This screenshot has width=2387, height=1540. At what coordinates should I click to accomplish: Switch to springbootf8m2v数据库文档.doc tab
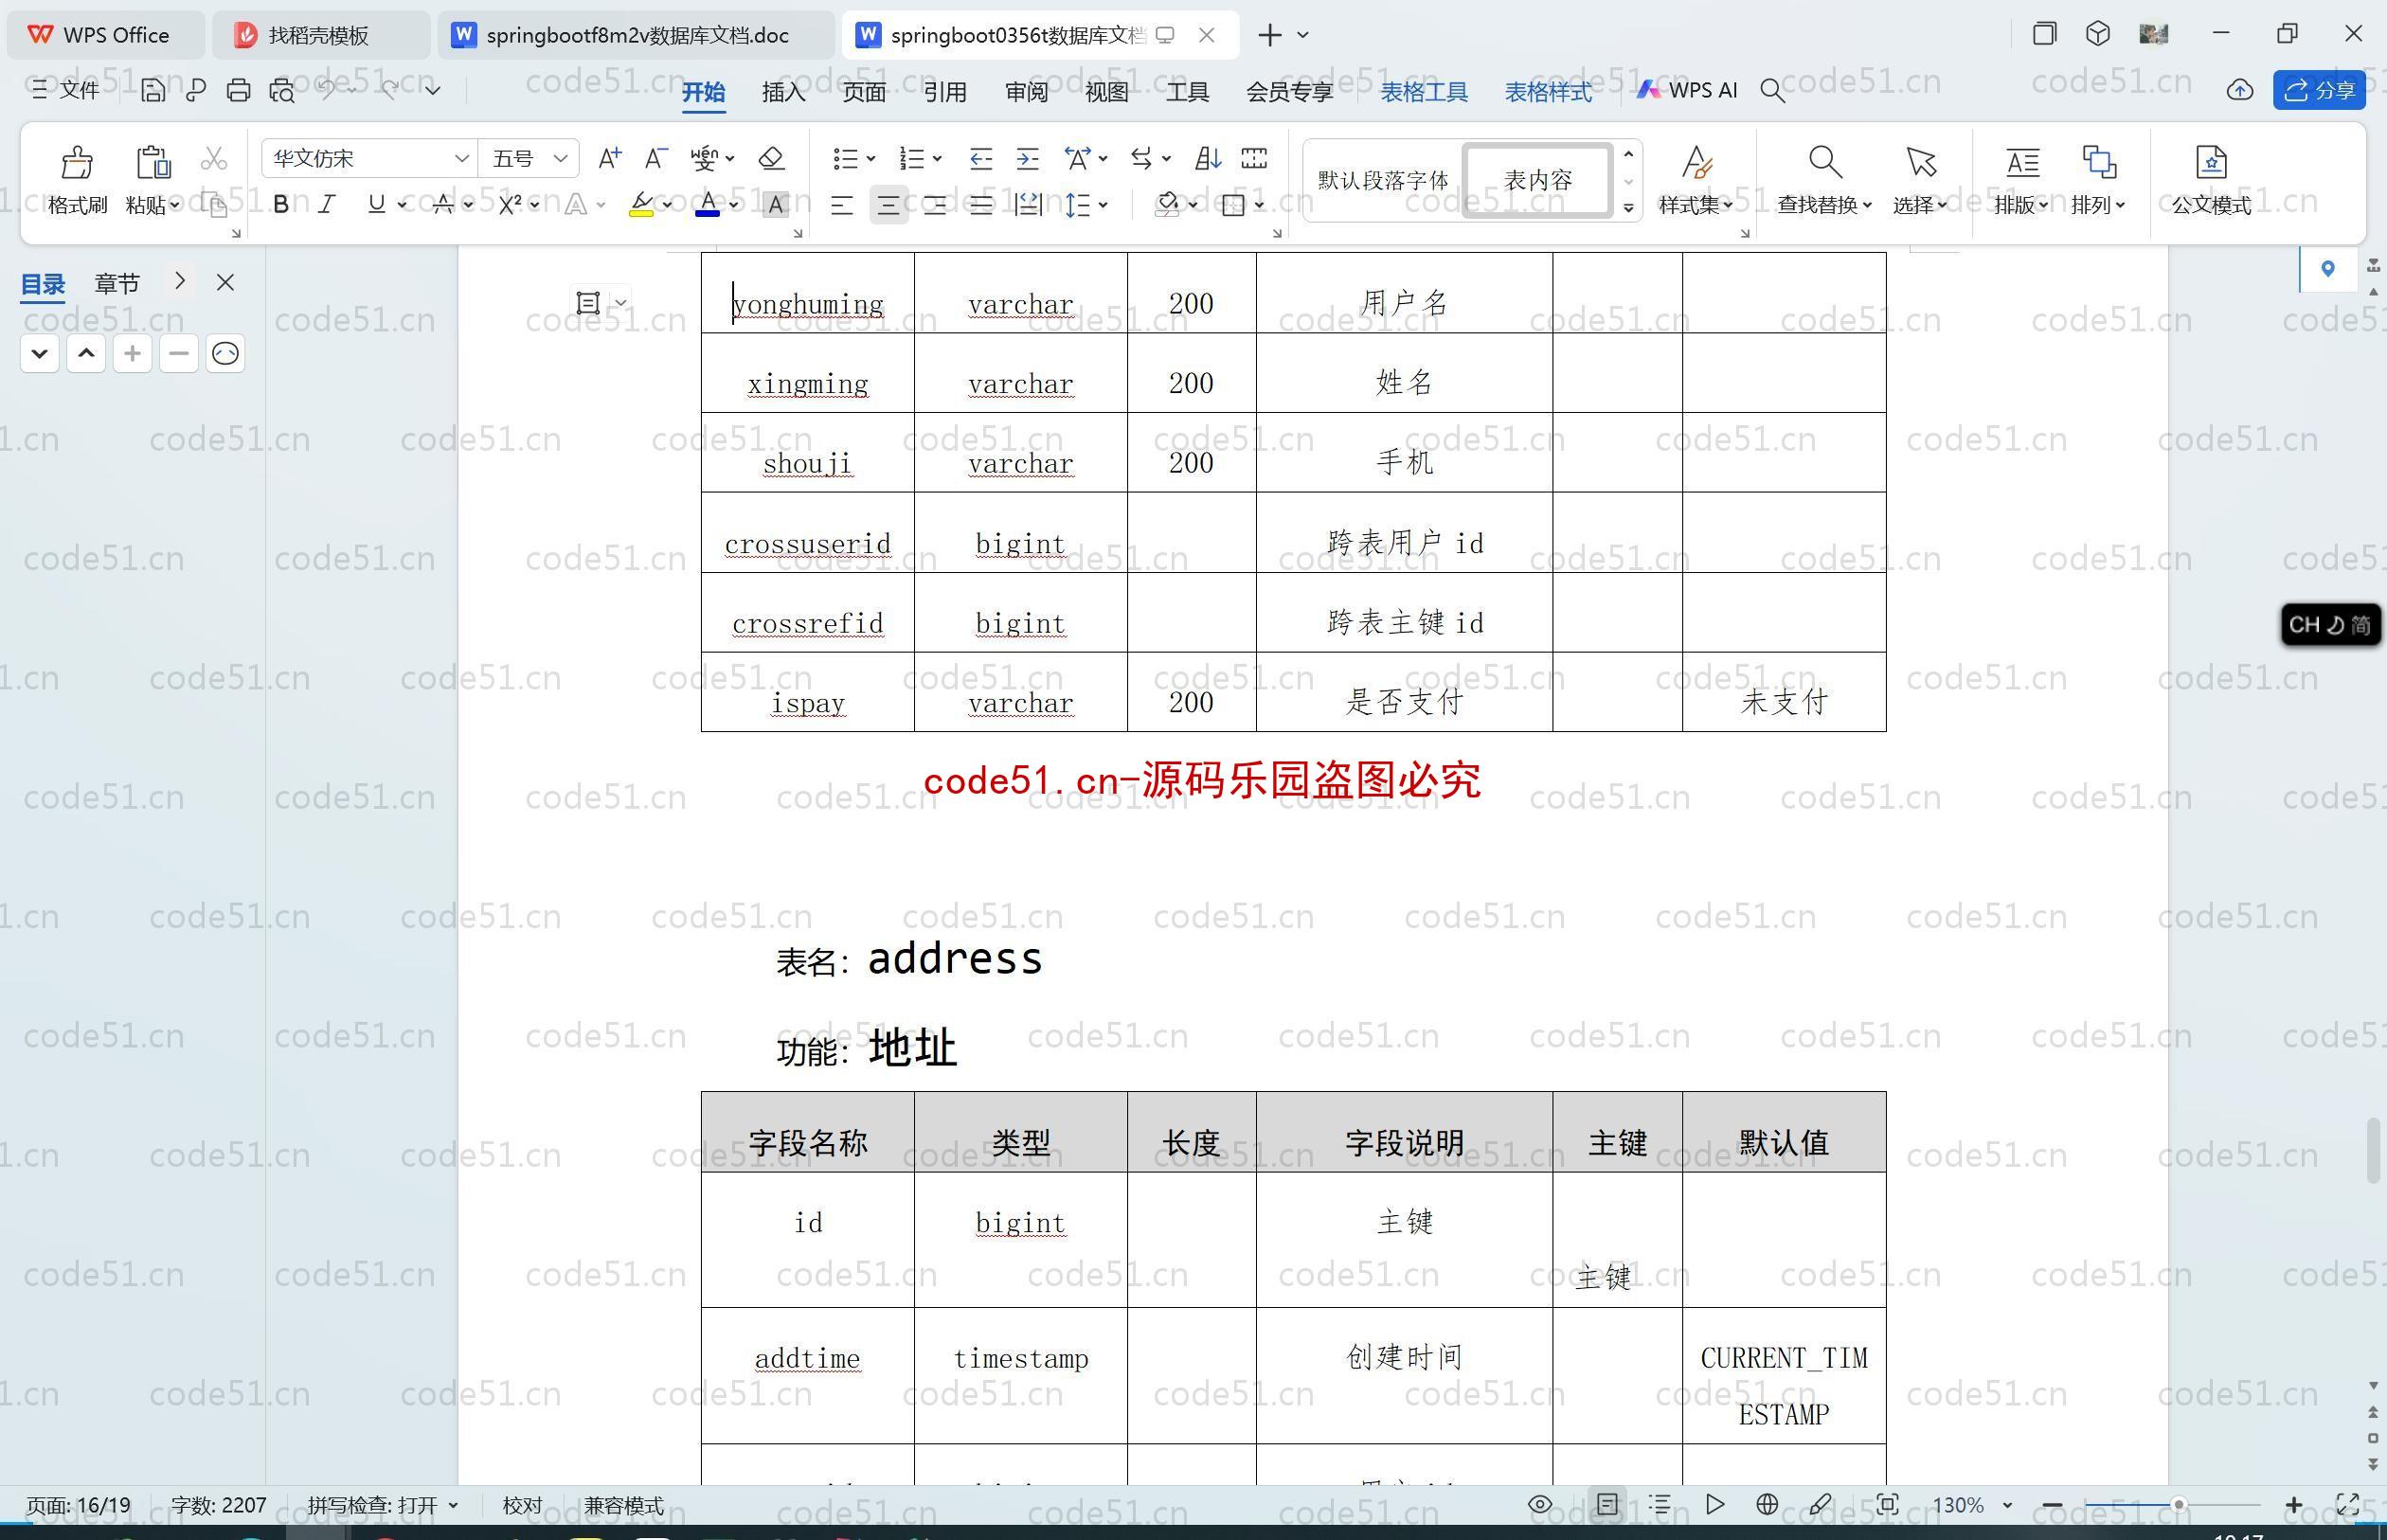click(636, 35)
